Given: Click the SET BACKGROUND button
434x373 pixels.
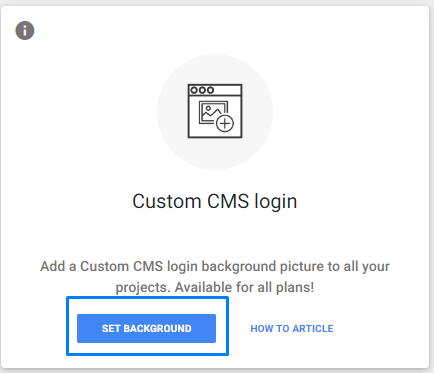Looking at the screenshot, I should click(146, 328).
